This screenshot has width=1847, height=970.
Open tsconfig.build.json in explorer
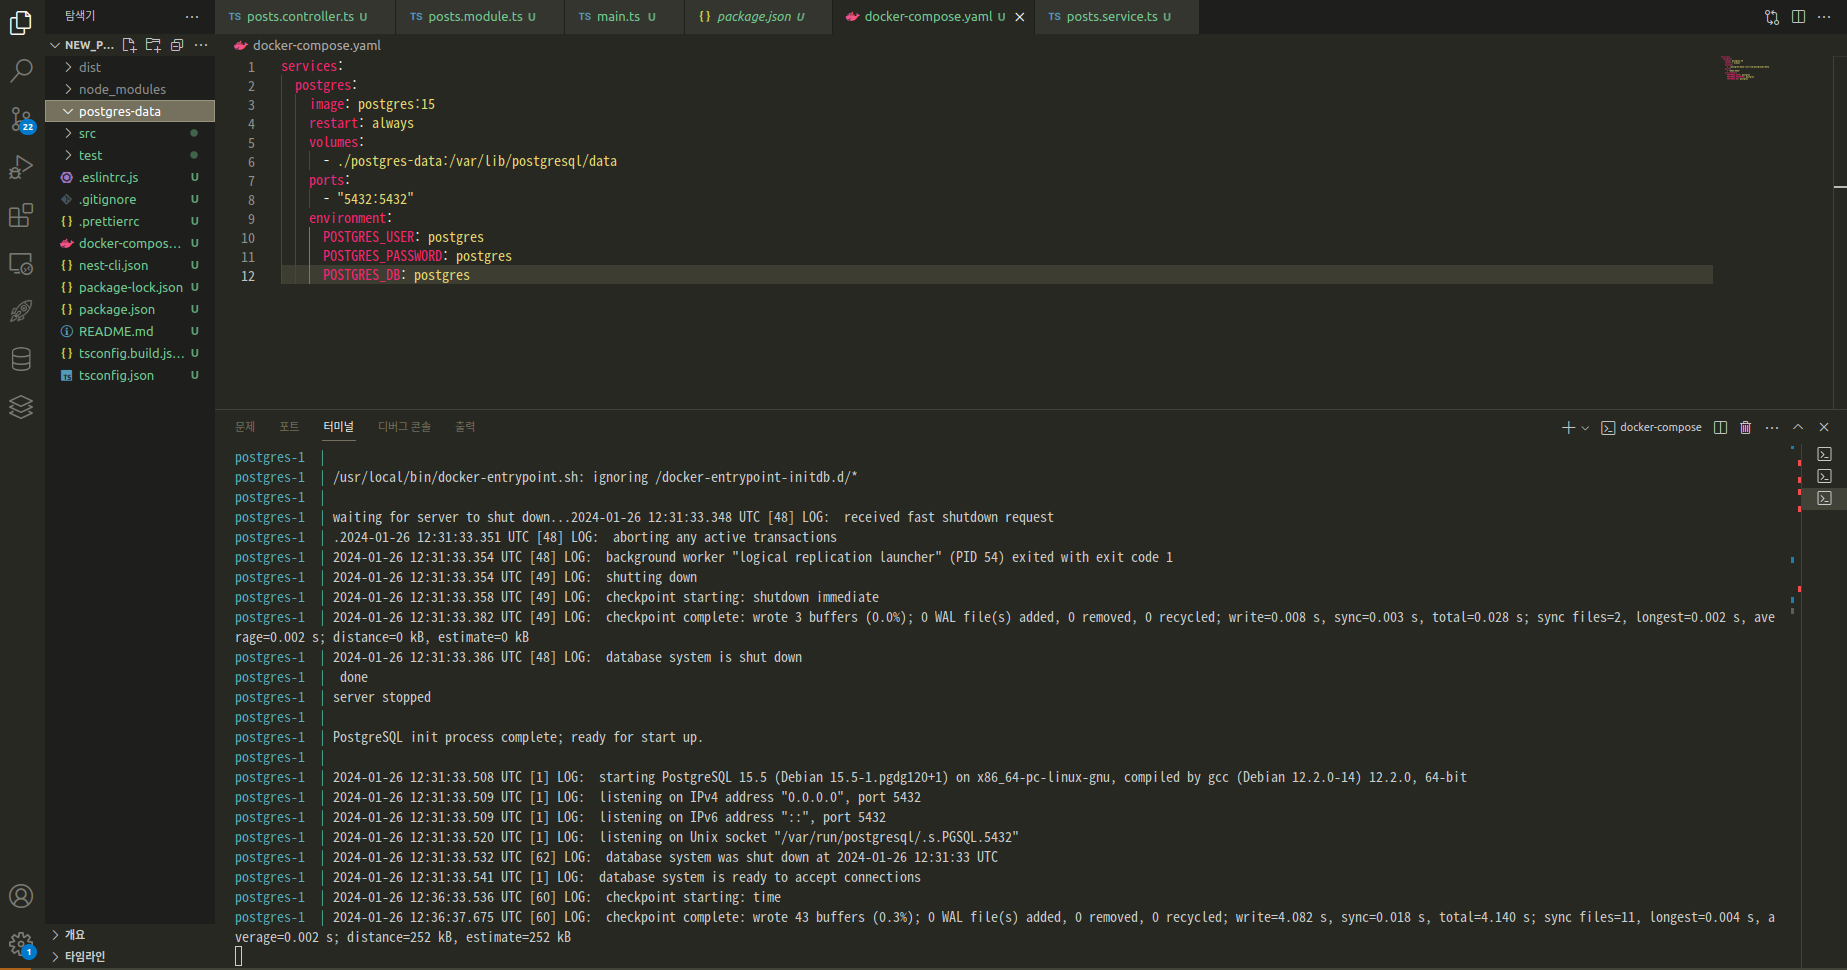pyautogui.click(x=130, y=353)
